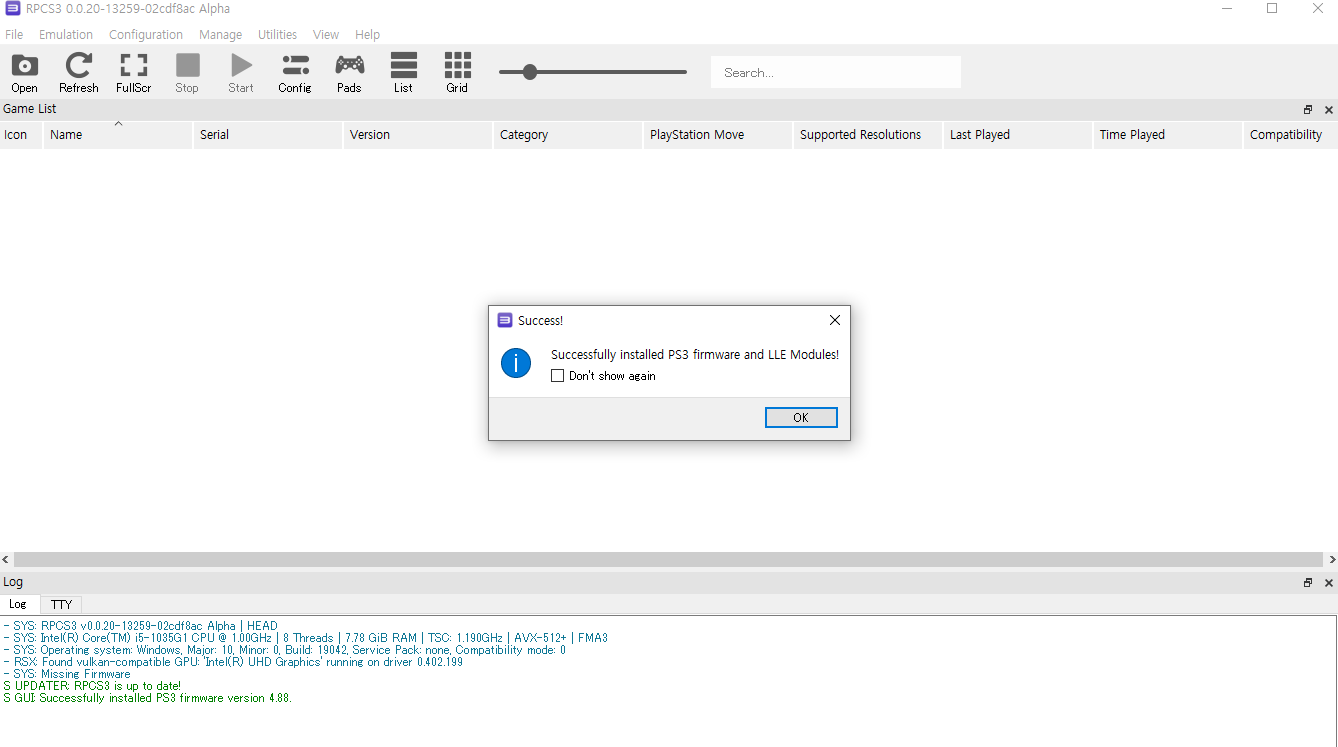The image size is (1338, 747).
Task: Close the Game List panel
Action: click(1328, 109)
